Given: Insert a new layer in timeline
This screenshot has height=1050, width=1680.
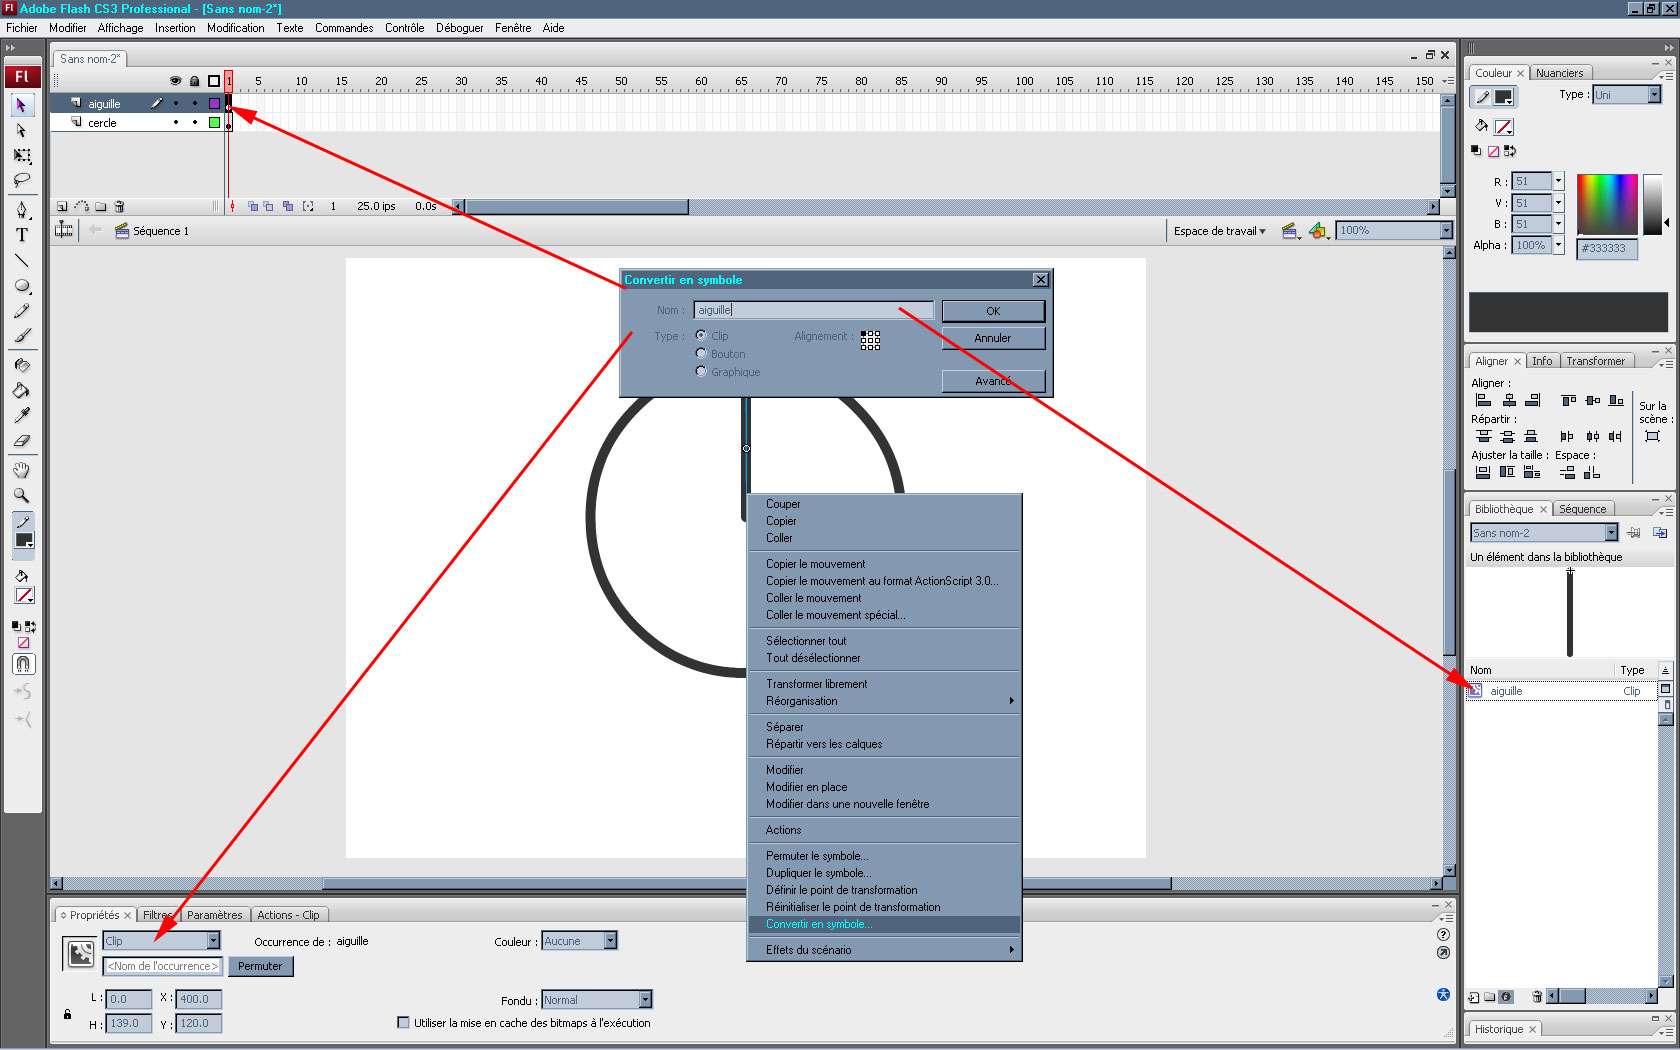Looking at the screenshot, I should [x=62, y=206].
